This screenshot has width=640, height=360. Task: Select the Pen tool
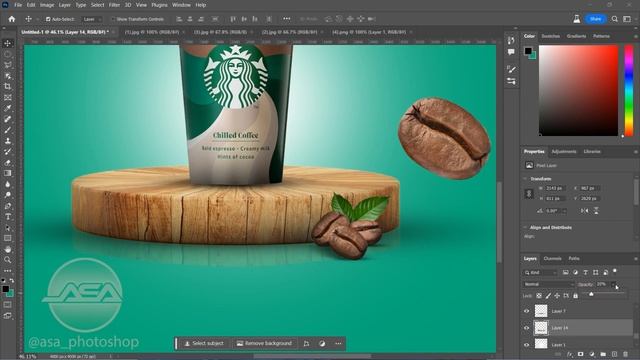point(7,206)
